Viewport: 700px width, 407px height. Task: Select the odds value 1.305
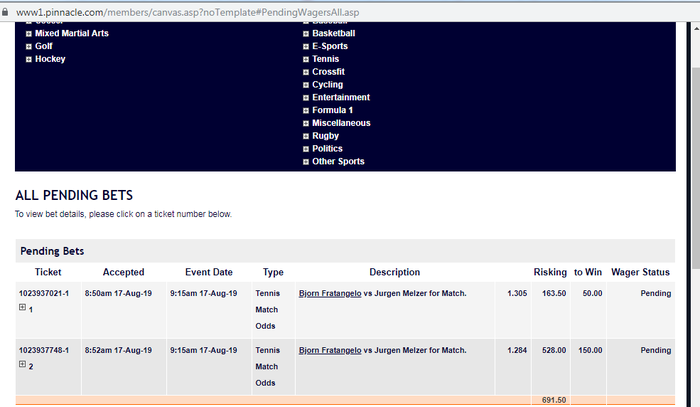coord(517,294)
